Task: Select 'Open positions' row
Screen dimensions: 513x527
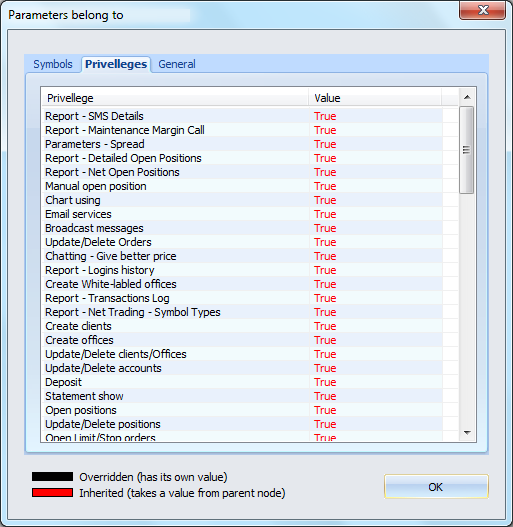Action: (242, 410)
